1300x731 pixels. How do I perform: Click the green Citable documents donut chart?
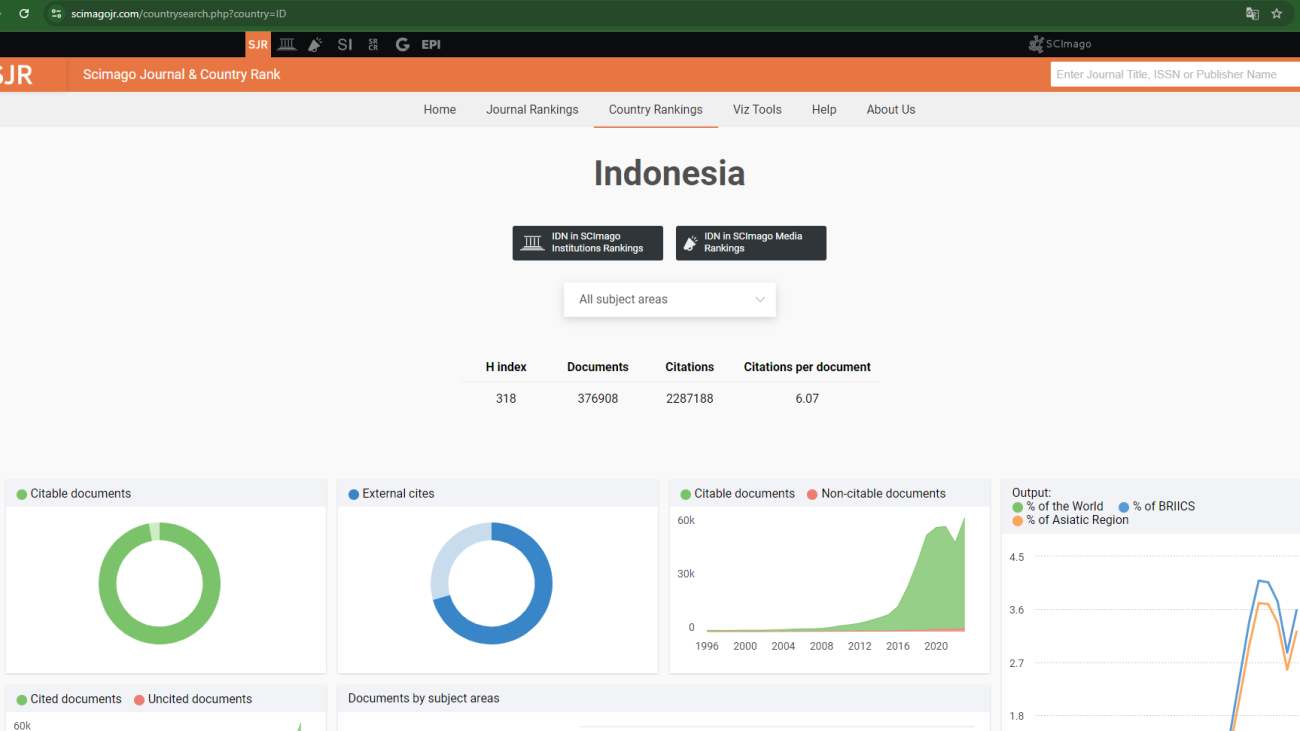159,583
